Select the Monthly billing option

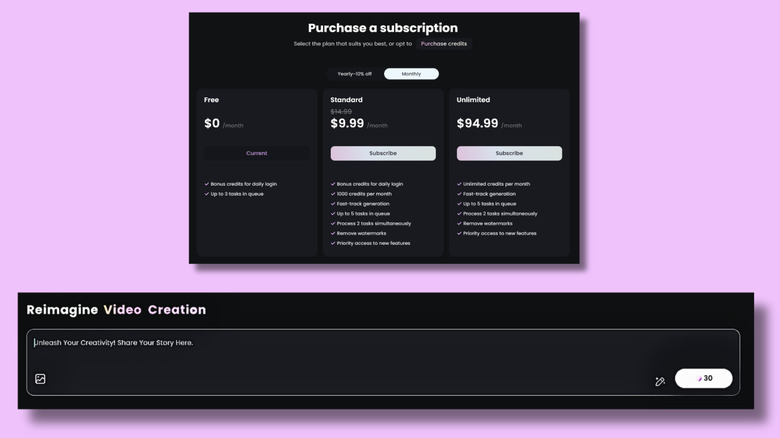click(x=411, y=74)
